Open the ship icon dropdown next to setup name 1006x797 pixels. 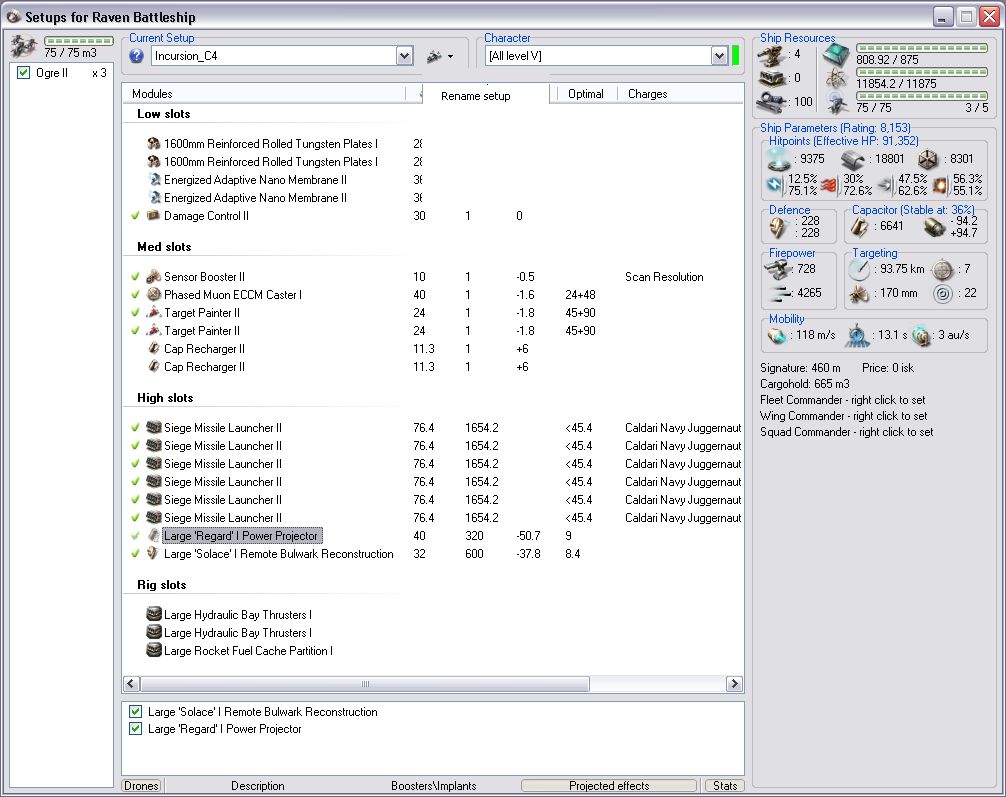coord(440,56)
